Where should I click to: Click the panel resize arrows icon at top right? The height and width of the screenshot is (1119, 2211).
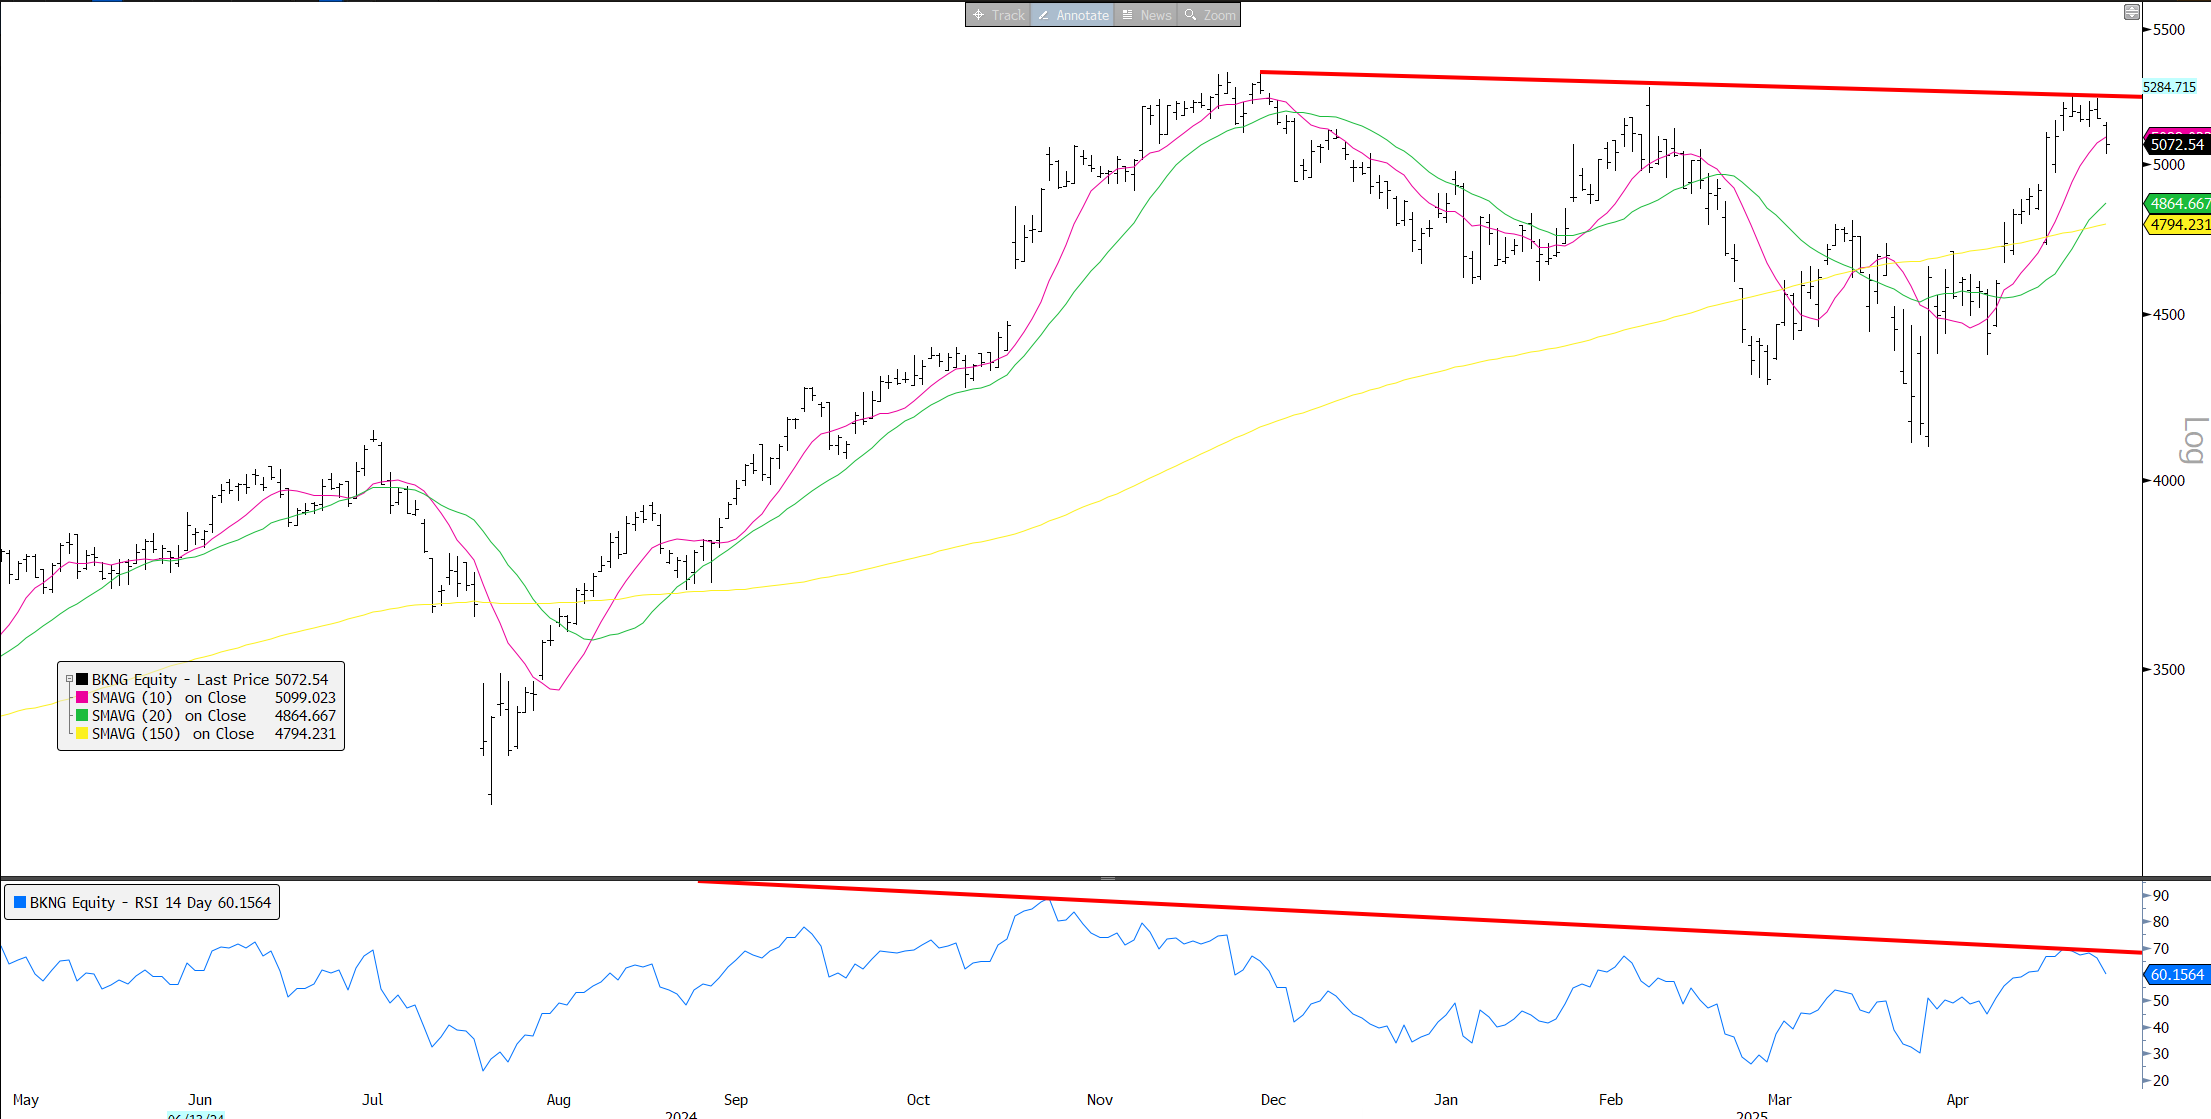pyautogui.click(x=2131, y=12)
